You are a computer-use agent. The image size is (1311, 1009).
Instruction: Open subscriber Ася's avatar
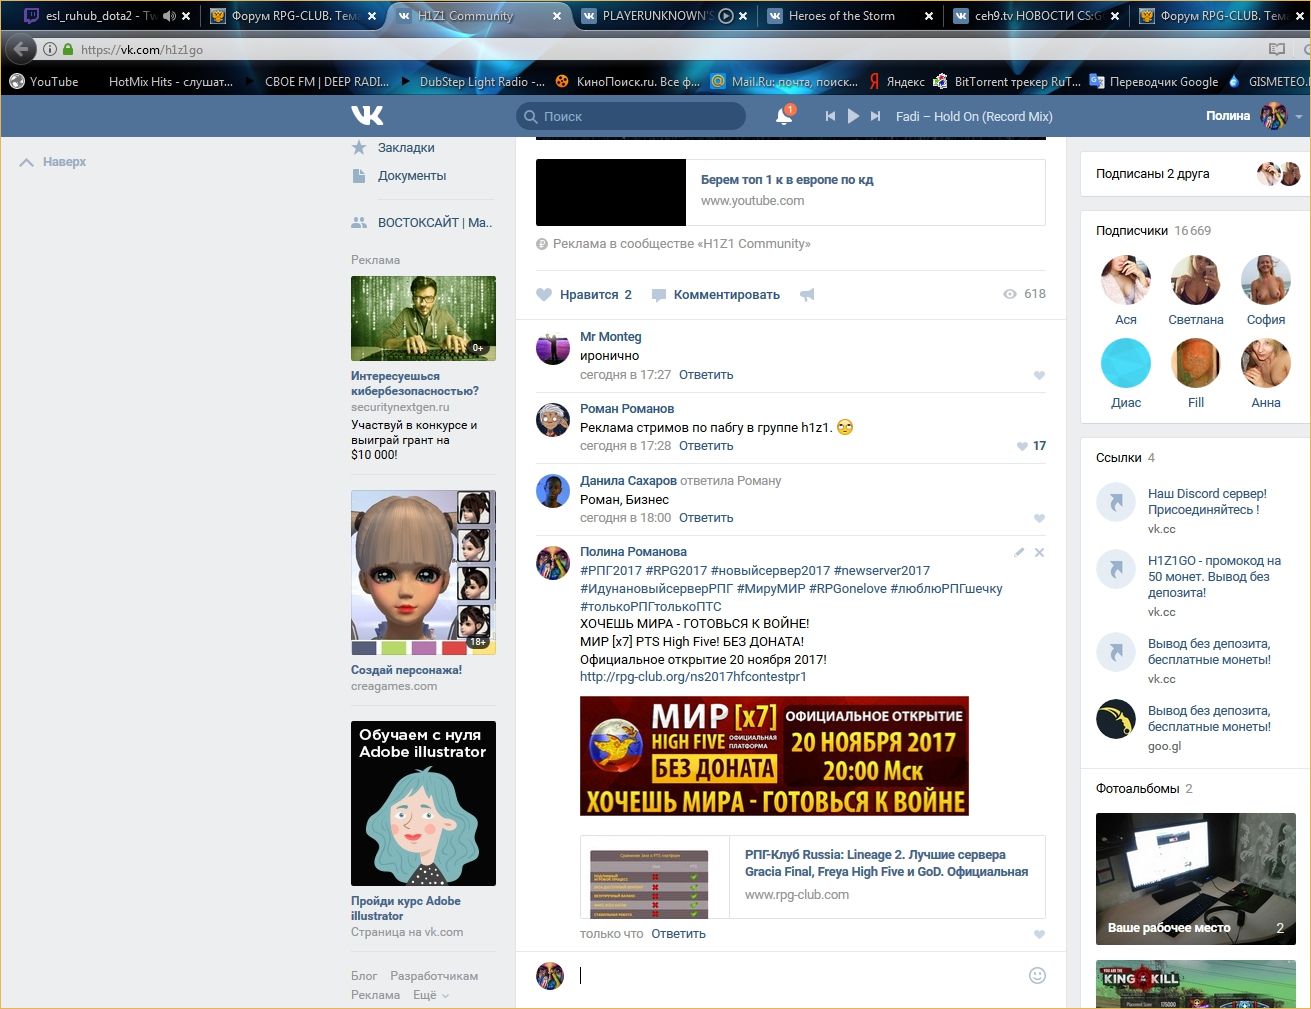tap(1126, 279)
